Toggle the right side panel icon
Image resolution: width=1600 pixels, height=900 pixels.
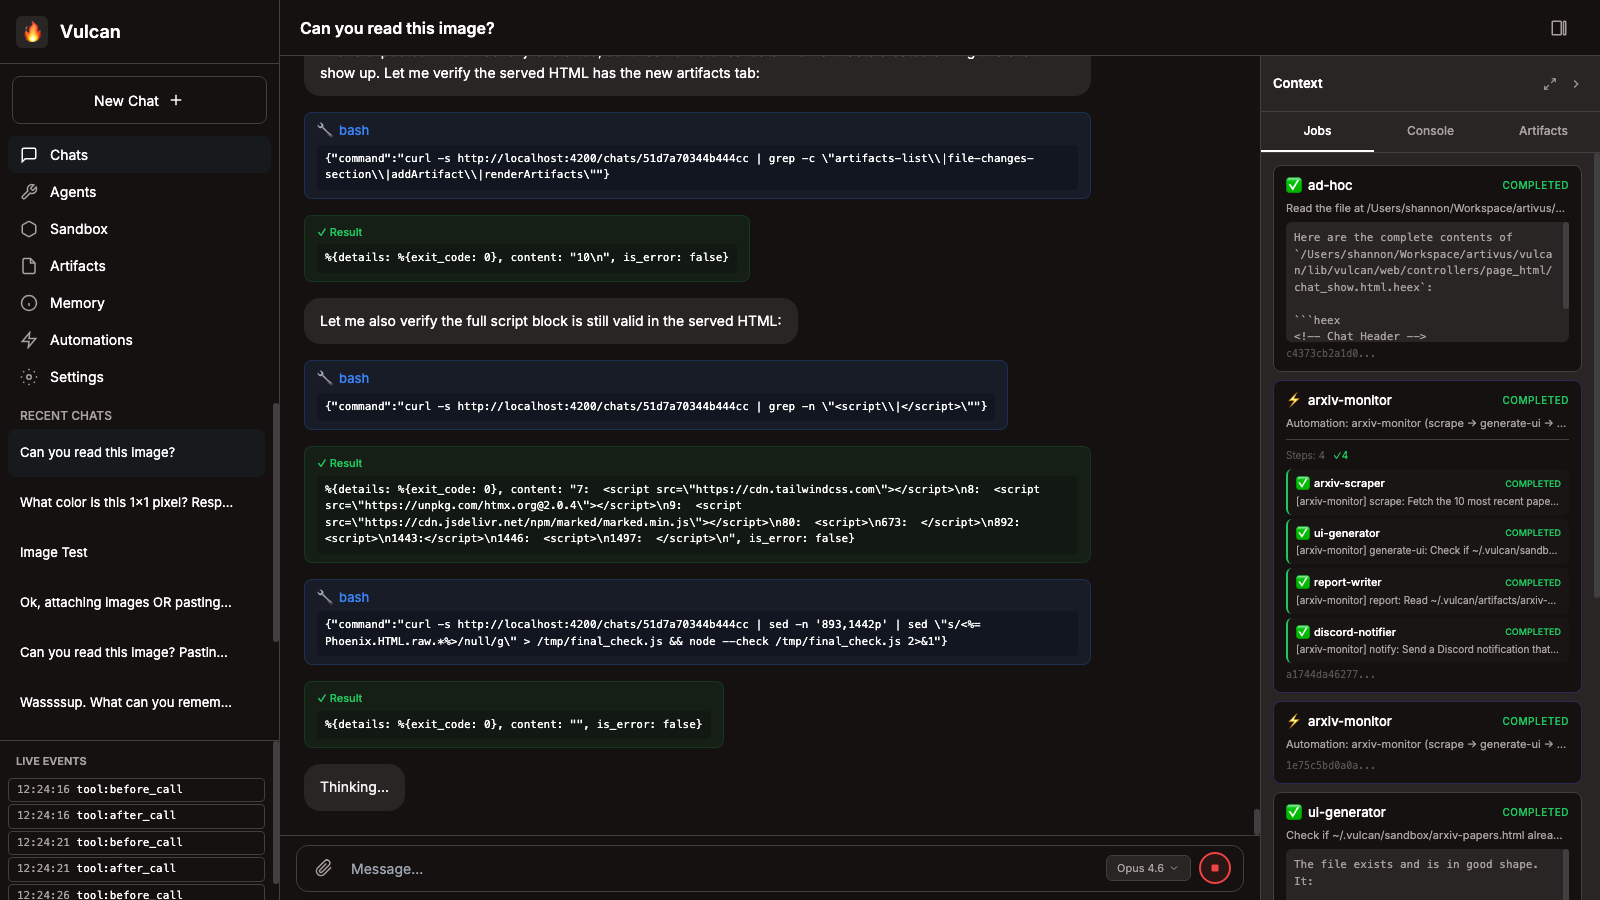[x=1558, y=28]
